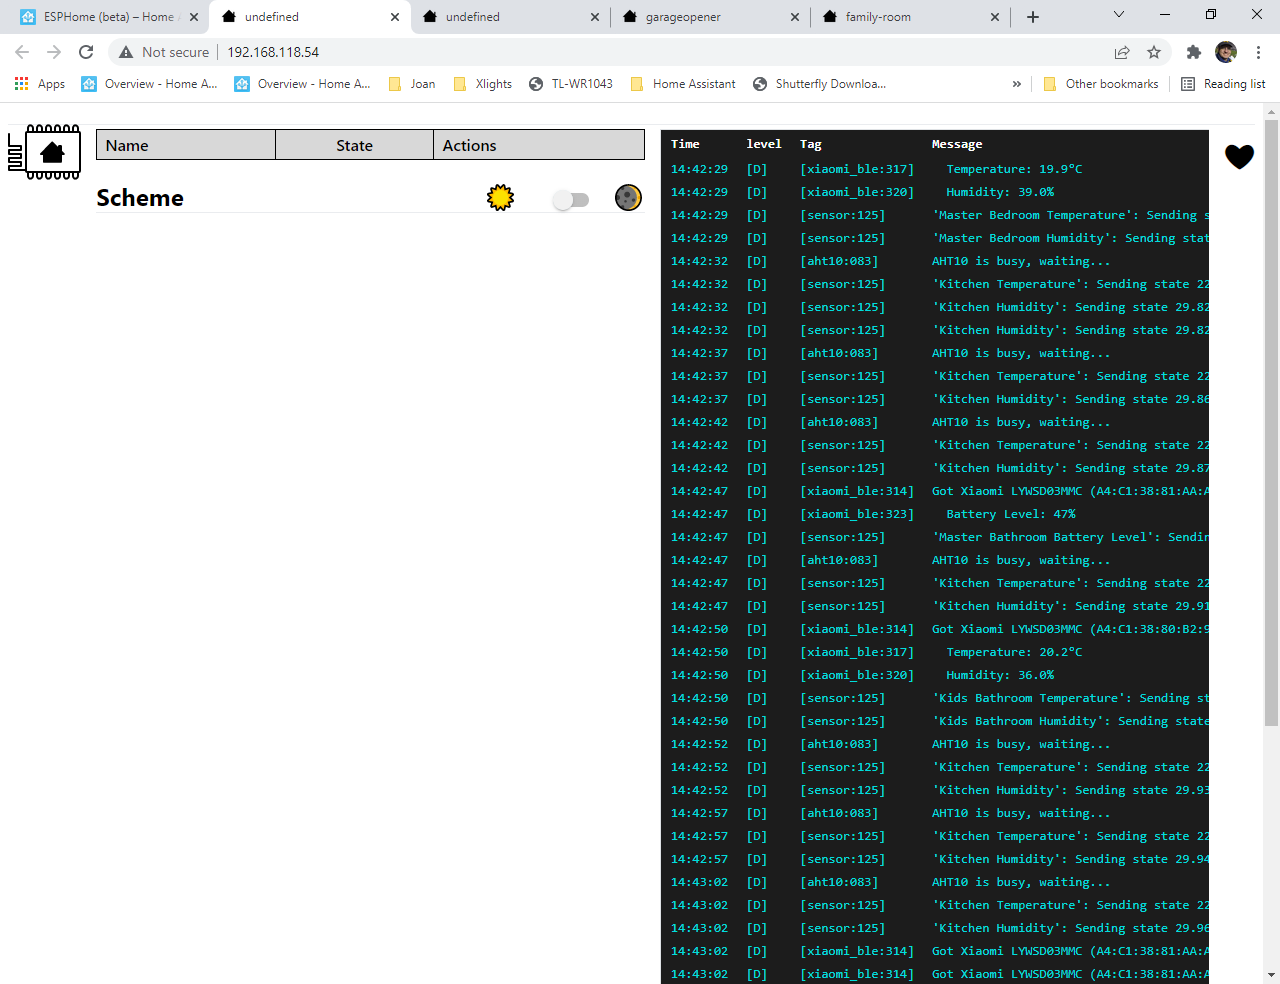Open the Other bookmarks folder
The height and width of the screenshot is (984, 1280).
tap(1101, 84)
